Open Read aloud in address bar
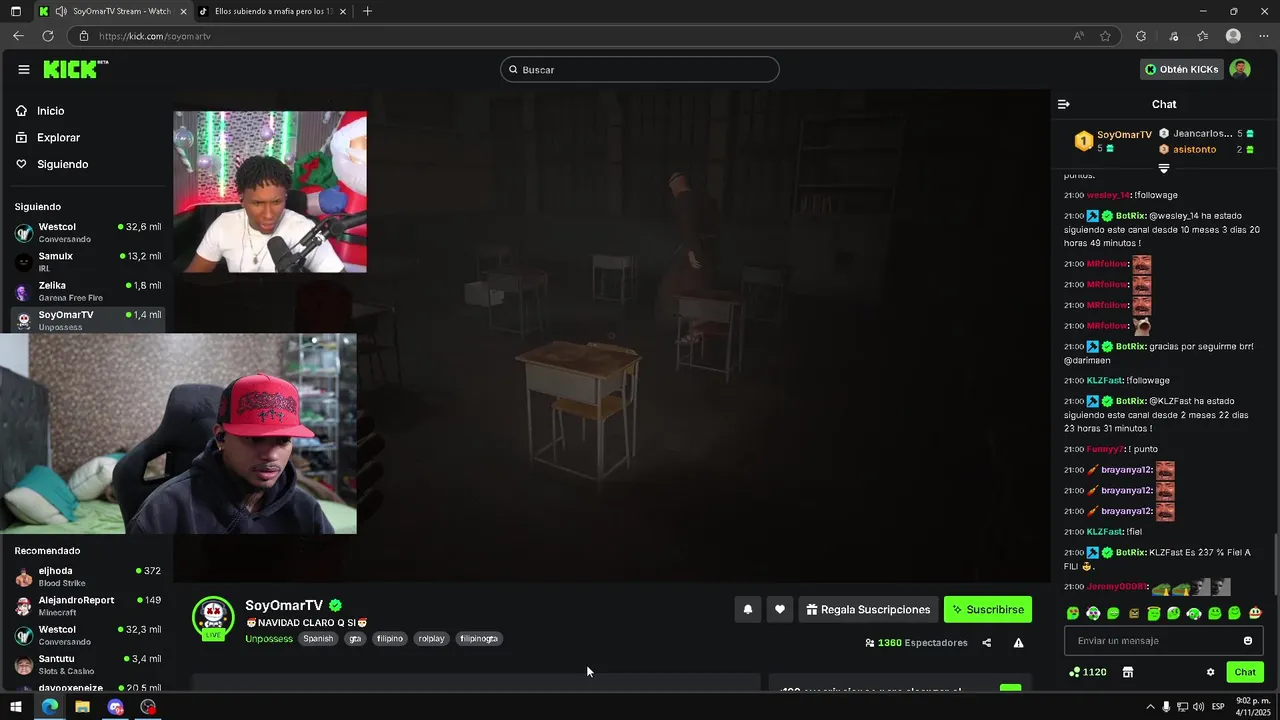The height and width of the screenshot is (720, 1280). [x=1078, y=36]
